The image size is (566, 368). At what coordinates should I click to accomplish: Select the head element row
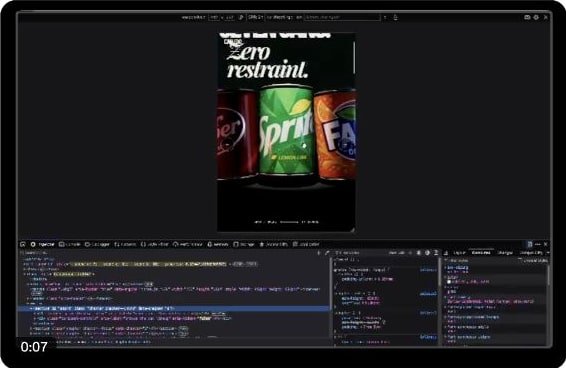[41, 269]
